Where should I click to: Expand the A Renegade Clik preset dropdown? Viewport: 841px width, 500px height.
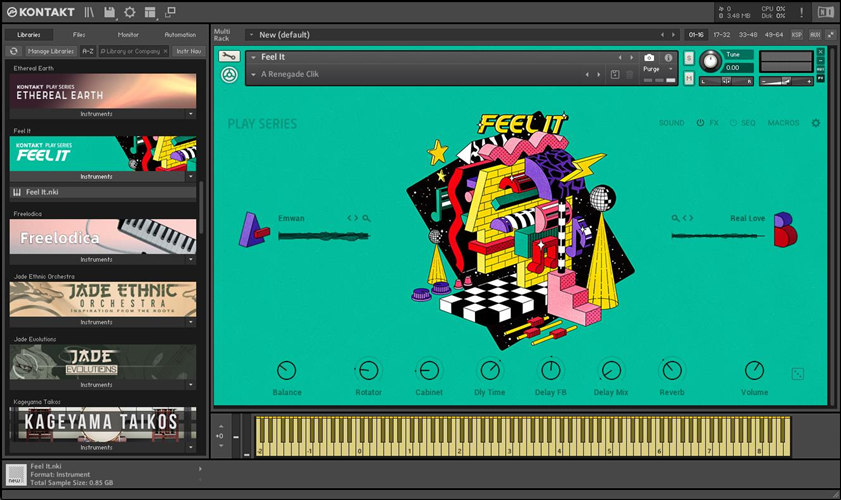point(254,75)
